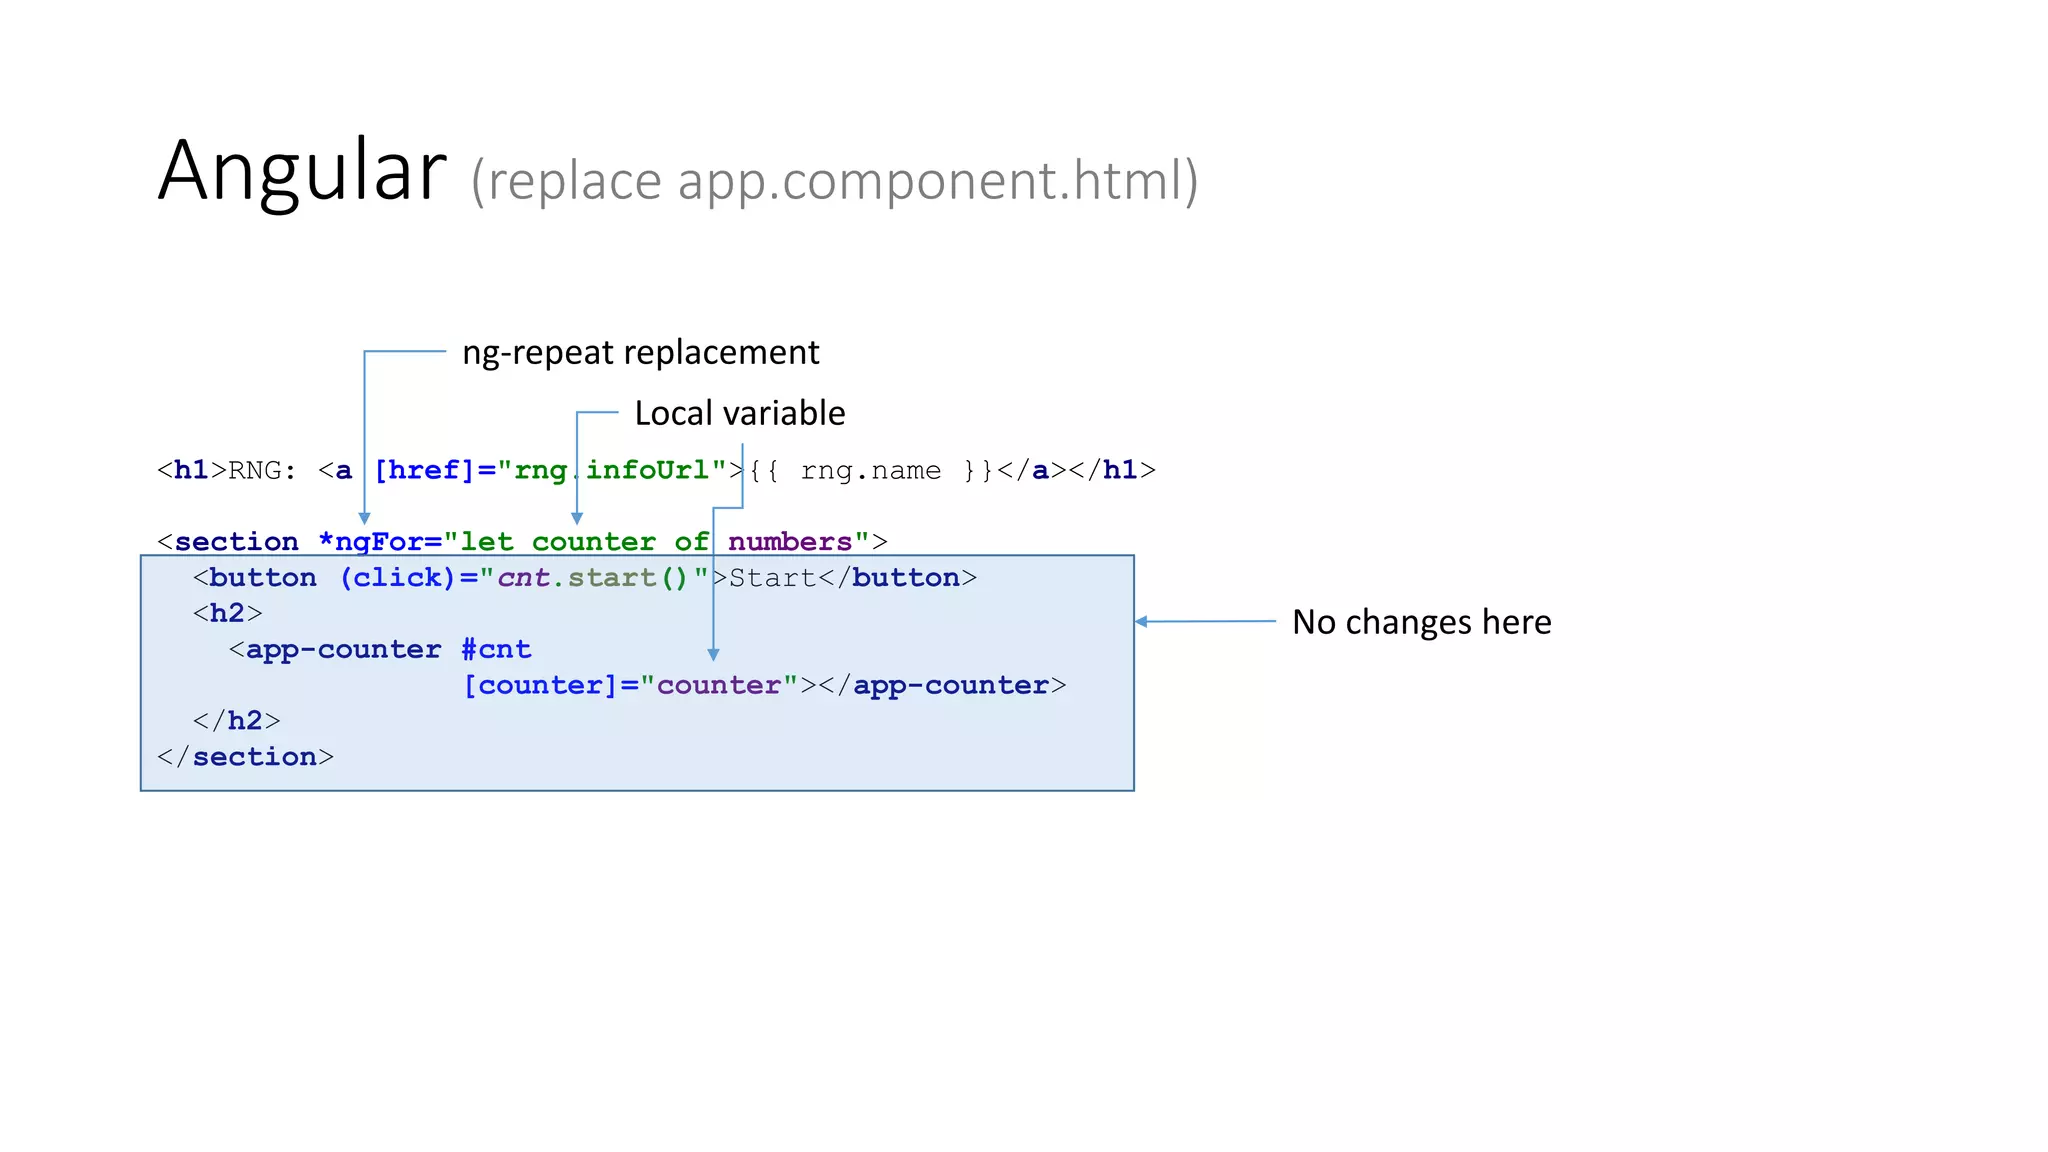Click the opening '<app-counter' tag name

click(x=335, y=650)
